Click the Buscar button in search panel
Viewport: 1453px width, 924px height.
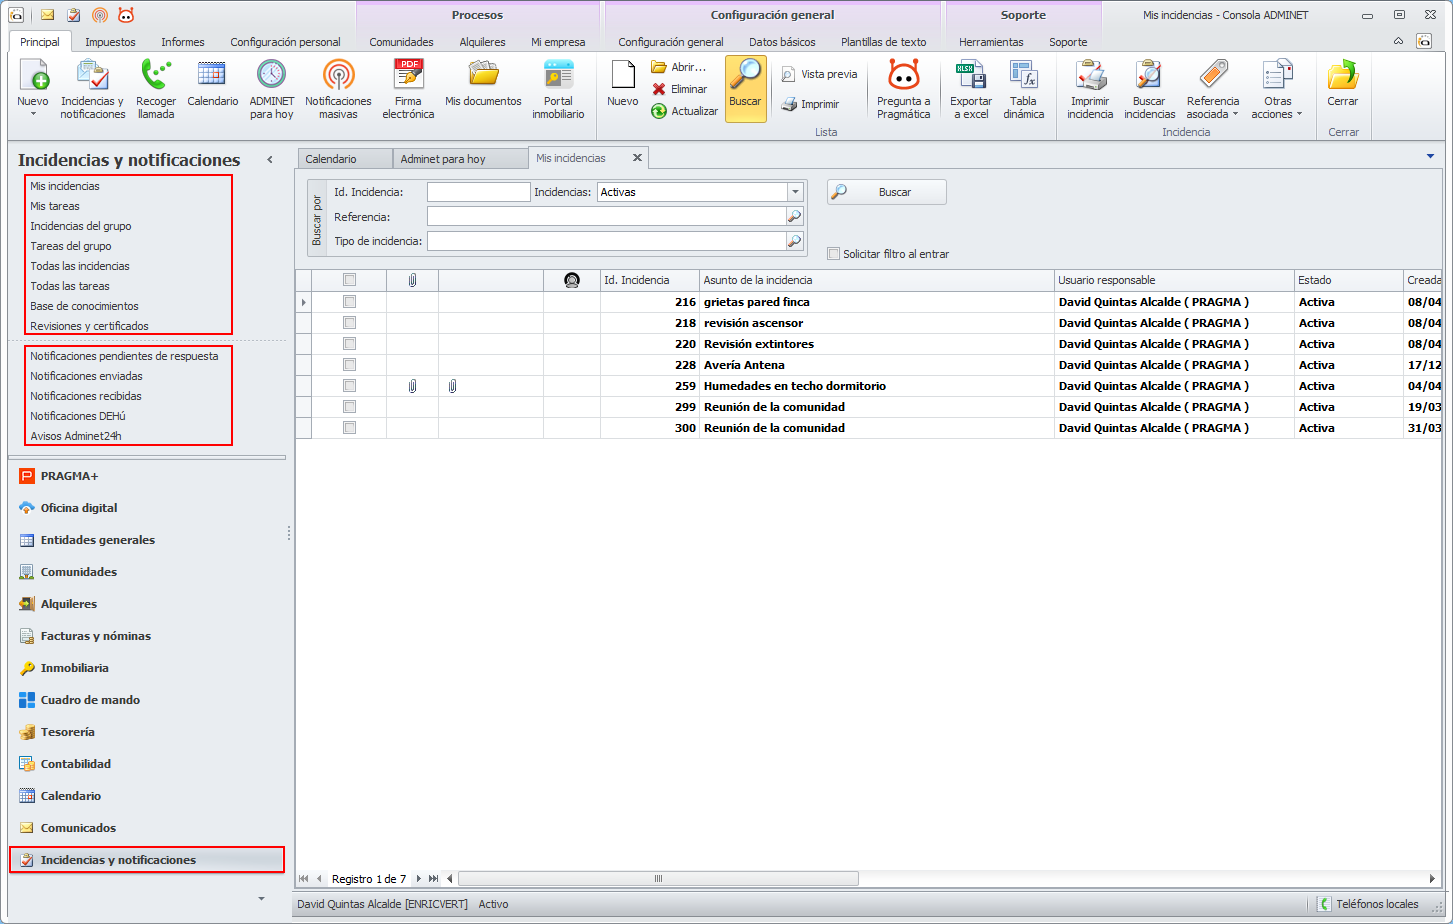pyautogui.click(x=886, y=192)
